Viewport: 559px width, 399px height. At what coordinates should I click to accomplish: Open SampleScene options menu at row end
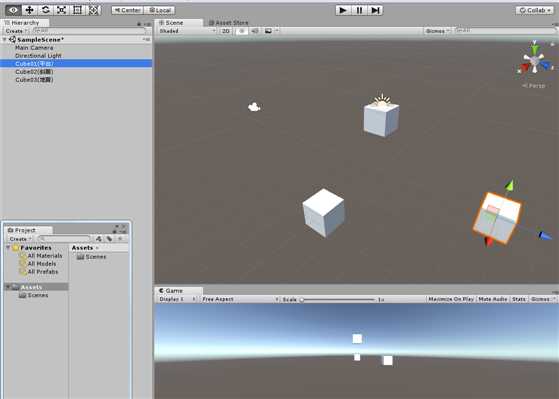pyautogui.click(x=146, y=40)
